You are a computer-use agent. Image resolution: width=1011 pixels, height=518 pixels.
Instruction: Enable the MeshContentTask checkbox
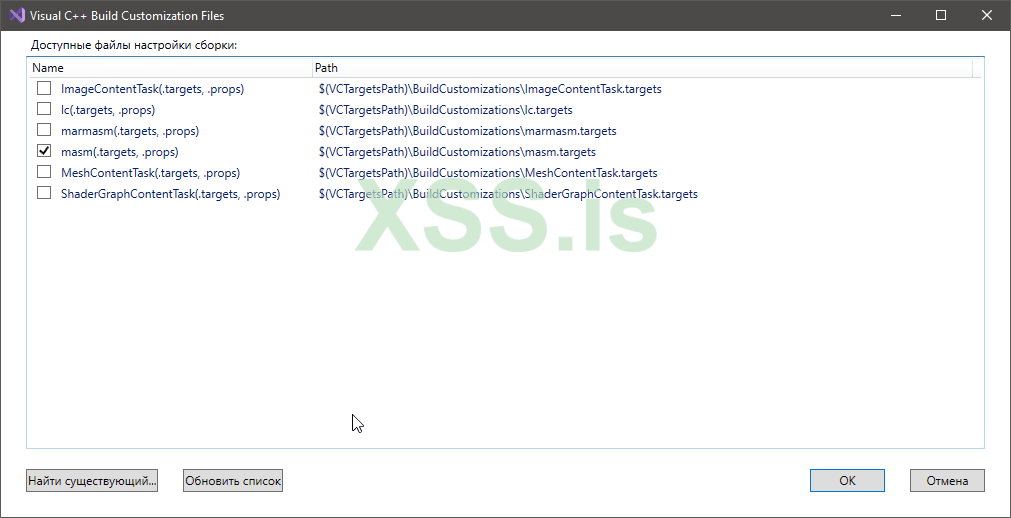click(44, 172)
